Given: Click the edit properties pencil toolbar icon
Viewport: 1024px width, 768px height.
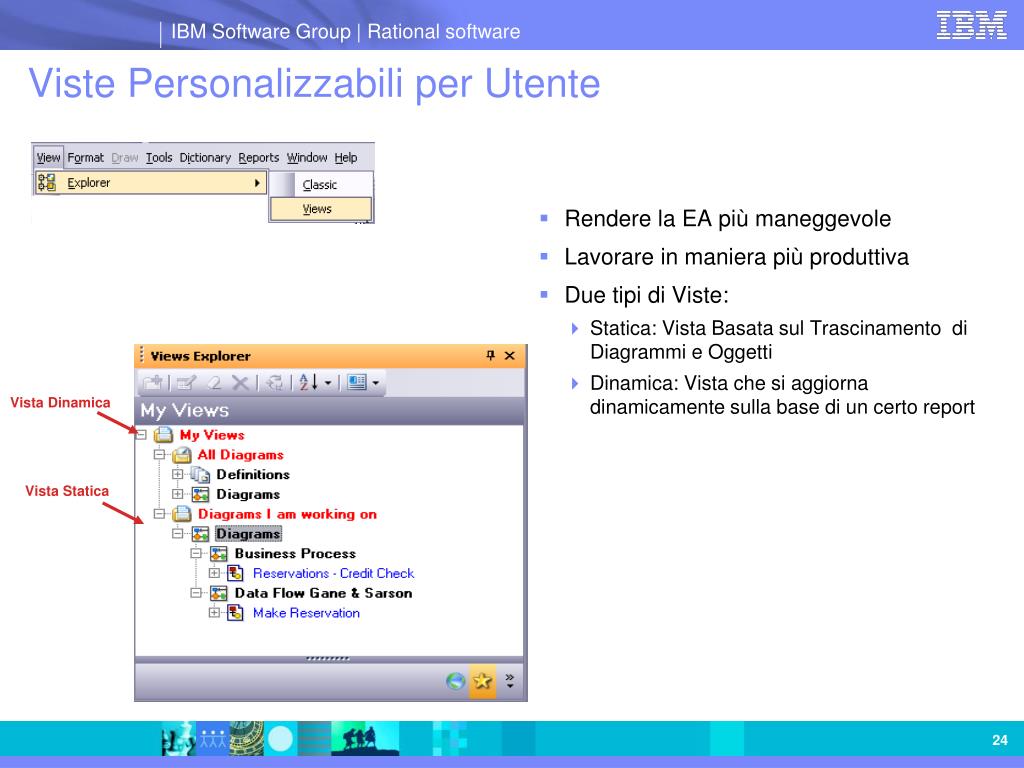Looking at the screenshot, I should click(187, 383).
